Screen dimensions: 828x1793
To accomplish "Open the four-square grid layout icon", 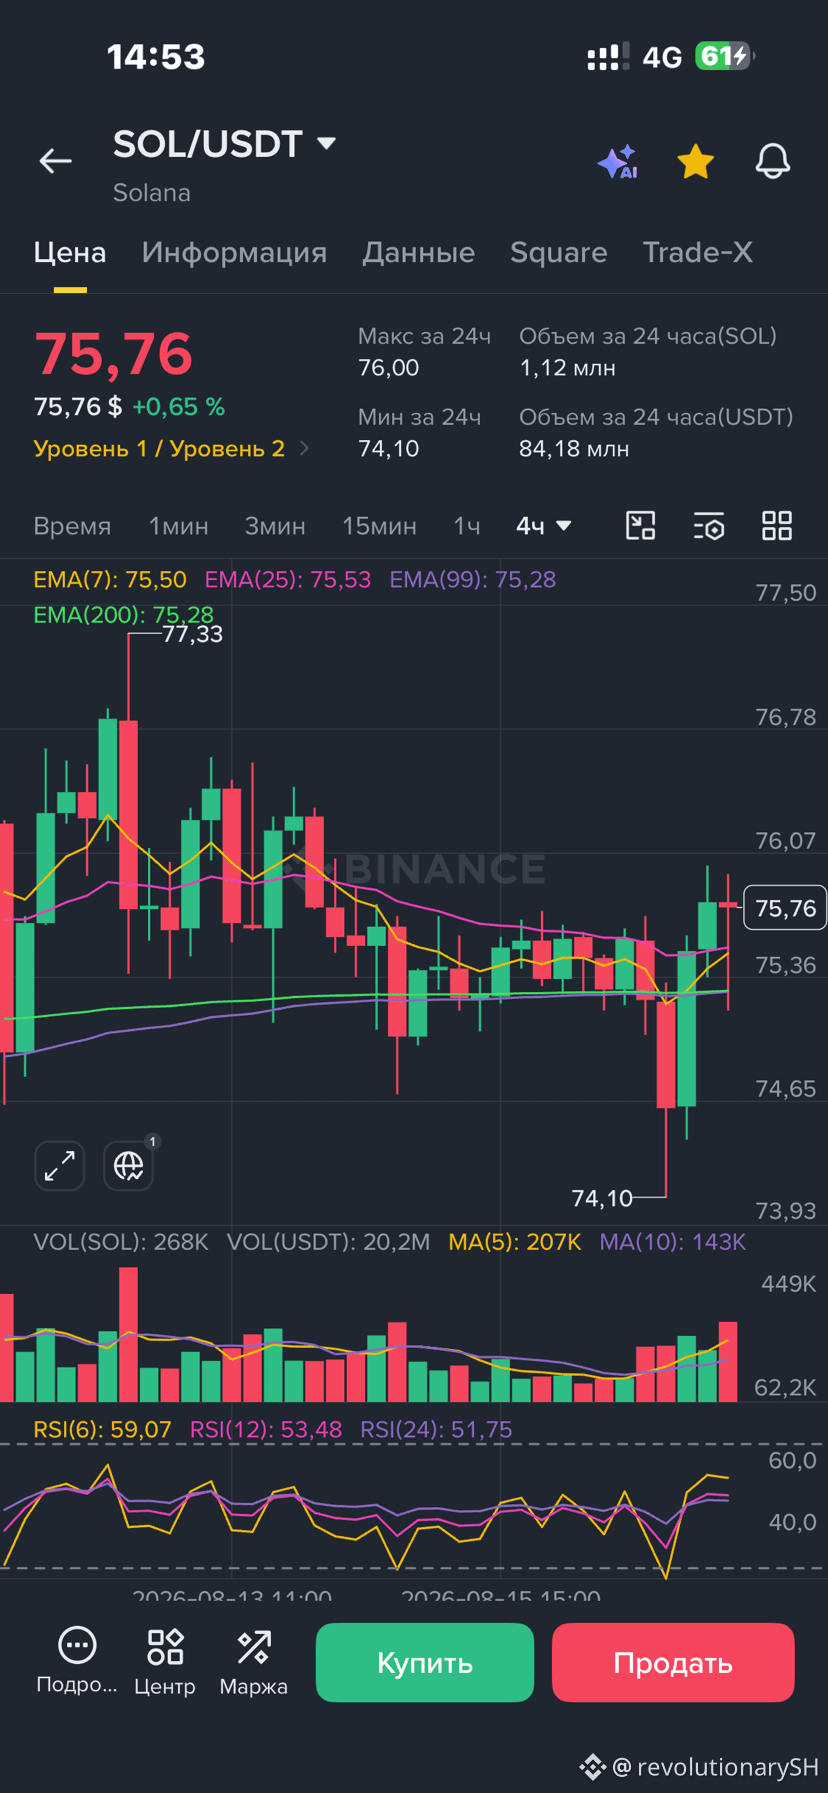I will 777,526.
